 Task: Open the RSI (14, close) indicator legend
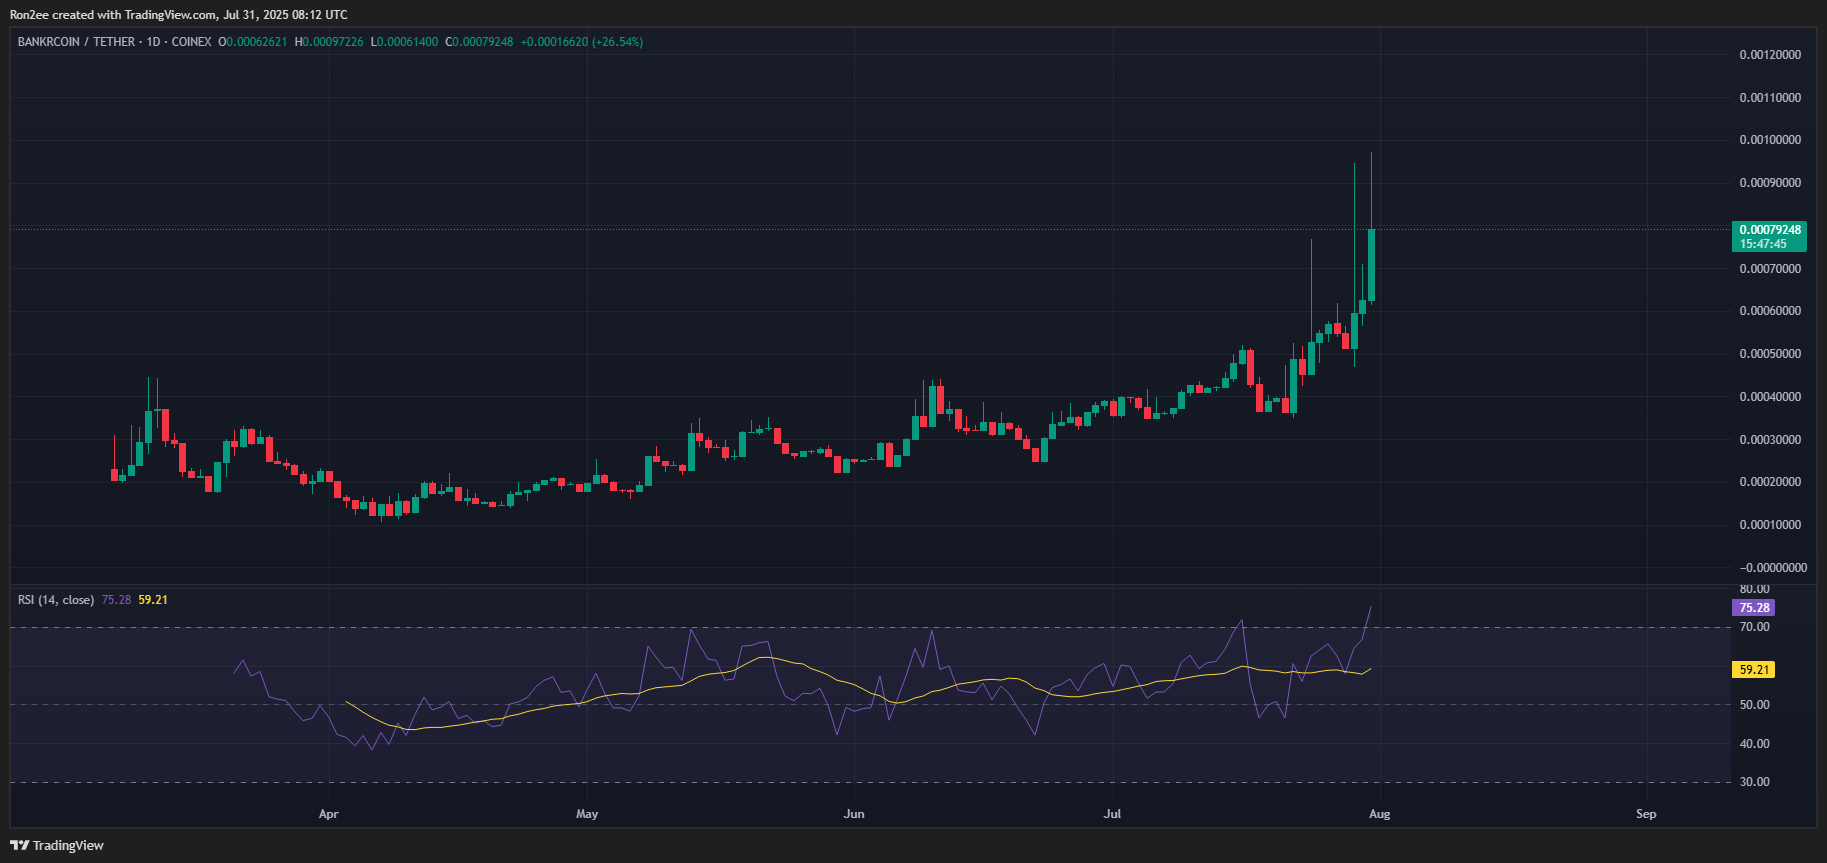[x=56, y=600]
